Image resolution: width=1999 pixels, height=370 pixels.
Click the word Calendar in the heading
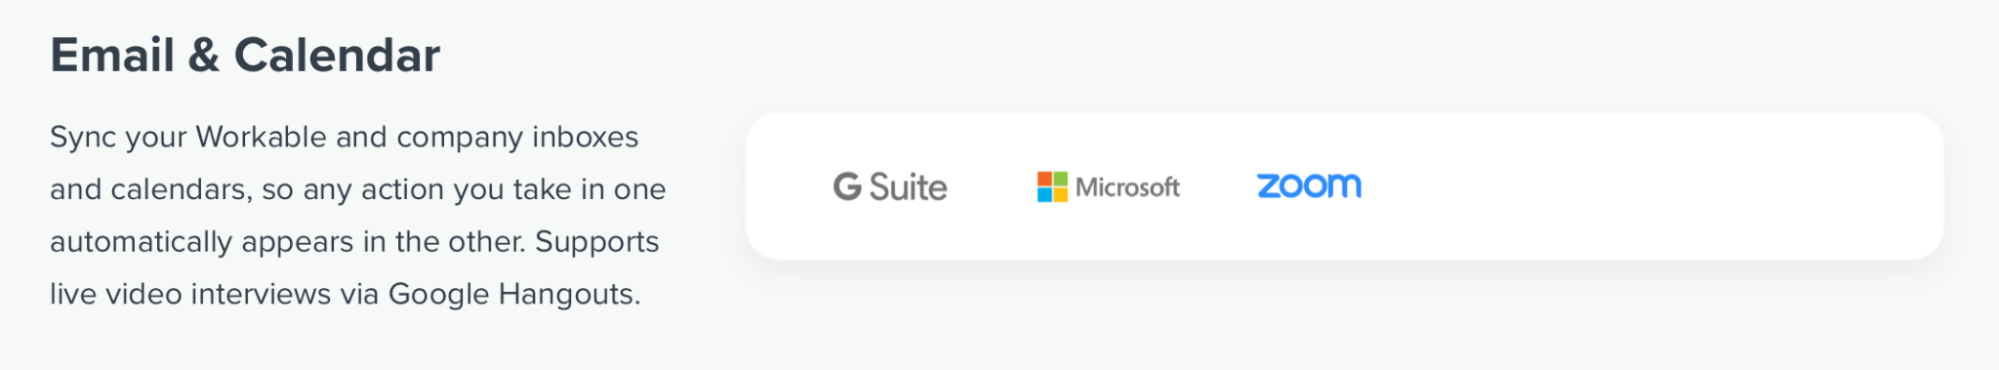[x=337, y=55]
